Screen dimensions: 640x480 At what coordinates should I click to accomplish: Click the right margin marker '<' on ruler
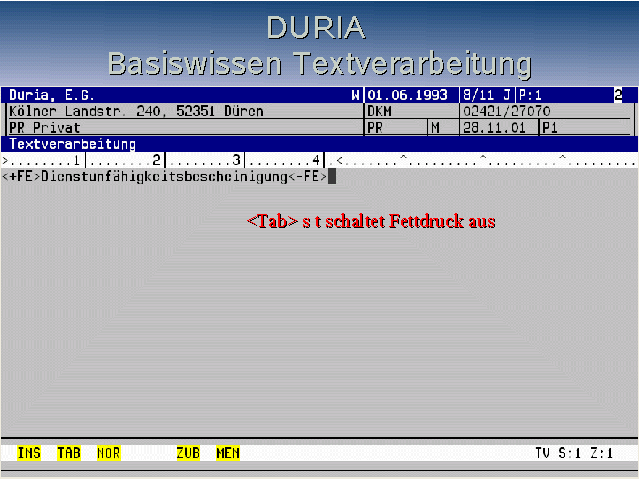point(340,160)
